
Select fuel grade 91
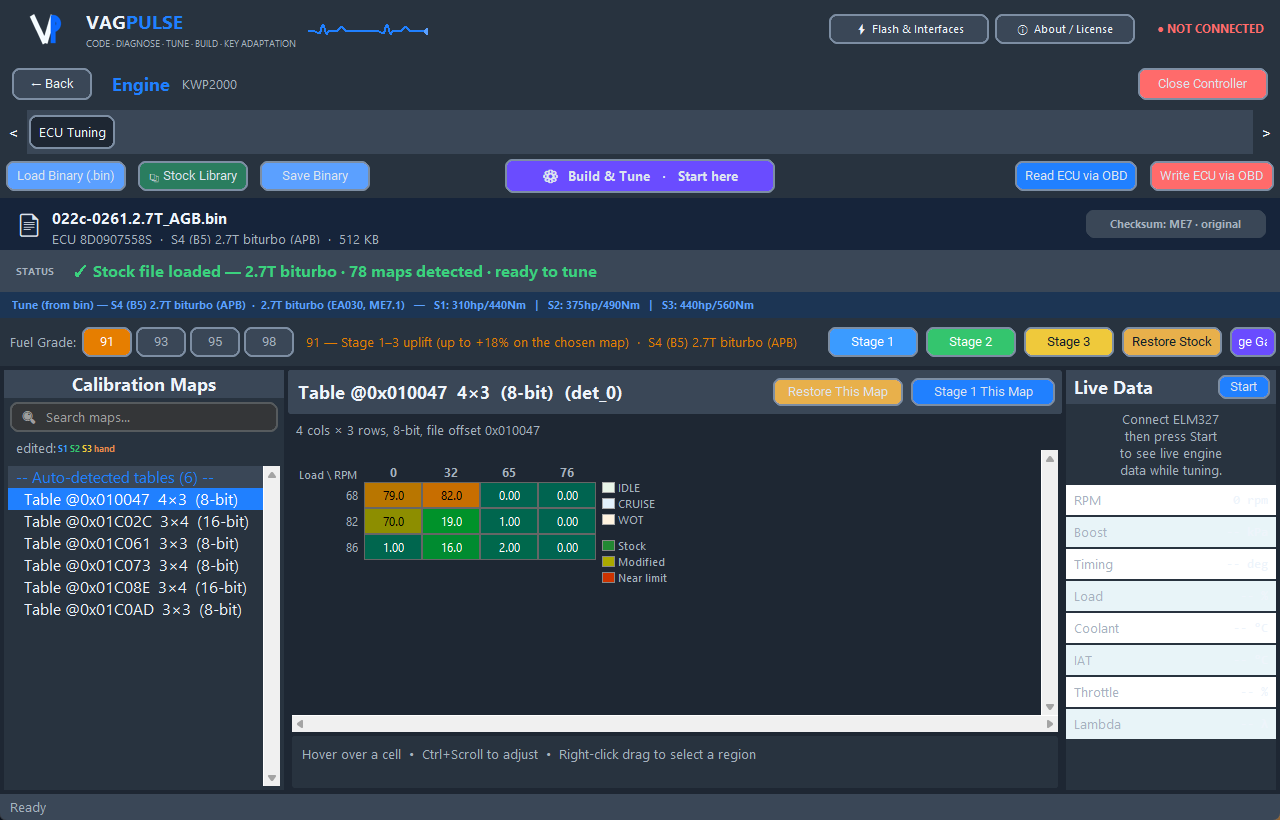pyautogui.click(x=107, y=342)
